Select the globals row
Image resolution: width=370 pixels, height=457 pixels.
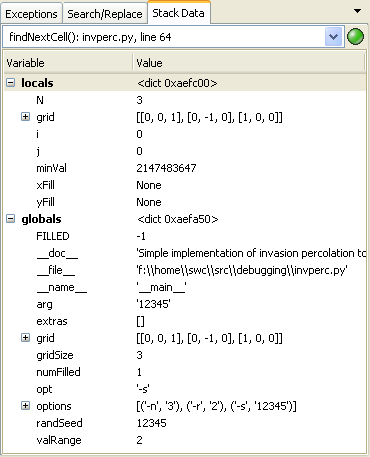click(x=185, y=219)
